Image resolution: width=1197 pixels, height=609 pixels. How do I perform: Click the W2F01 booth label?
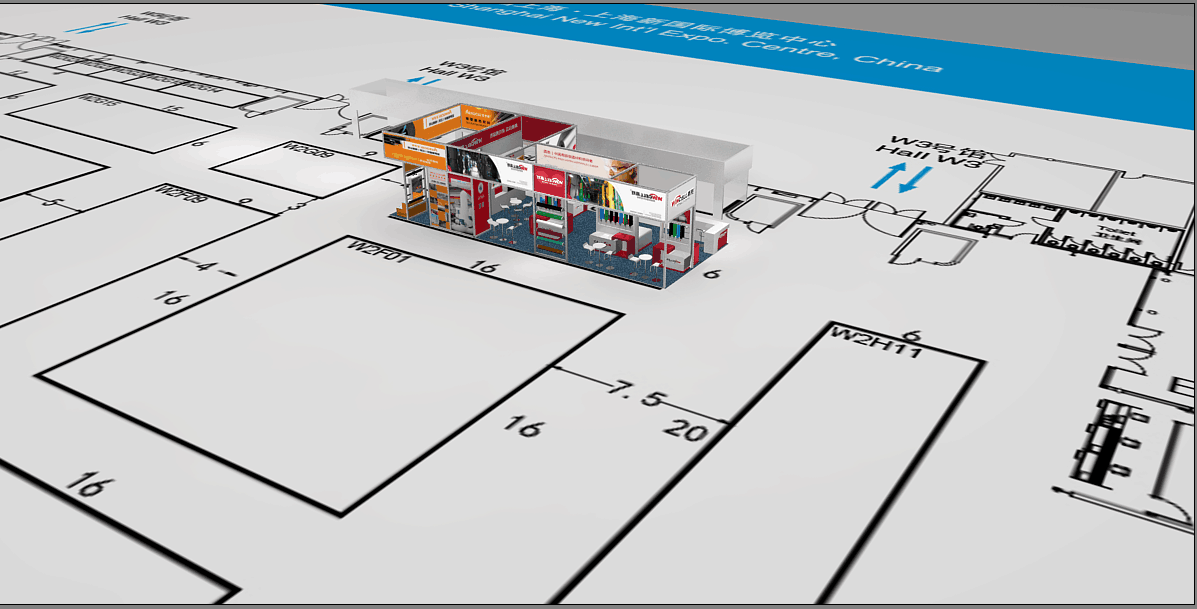pyautogui.click(x=372, y=246)
